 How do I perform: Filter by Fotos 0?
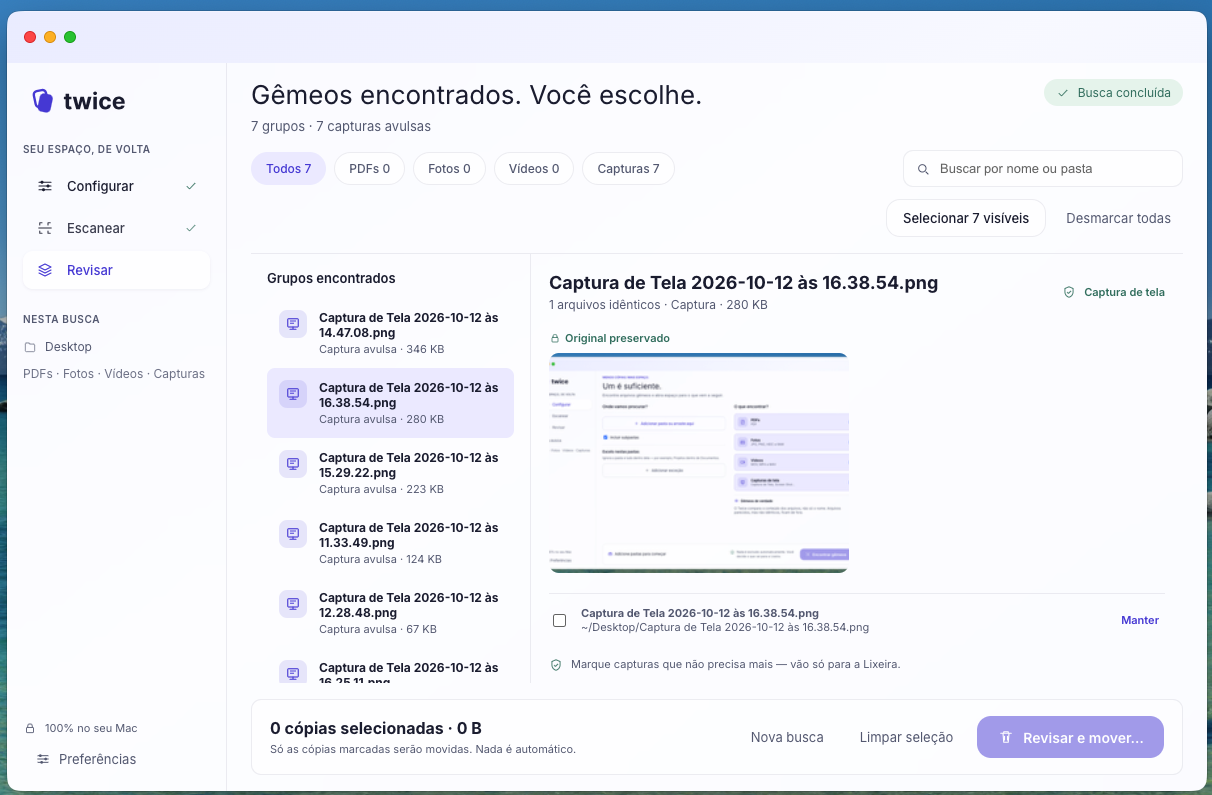point(449,169)
